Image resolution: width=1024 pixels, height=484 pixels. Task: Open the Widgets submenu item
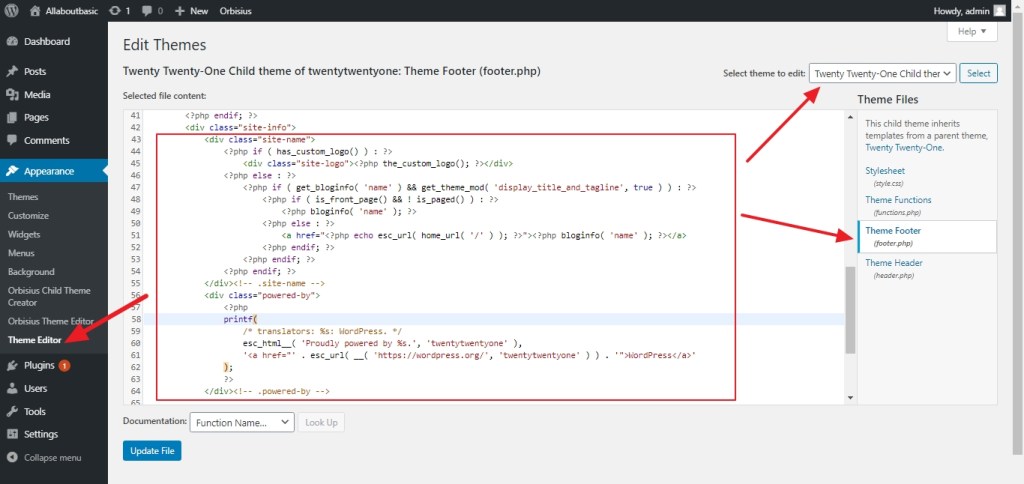coord(24,234)
